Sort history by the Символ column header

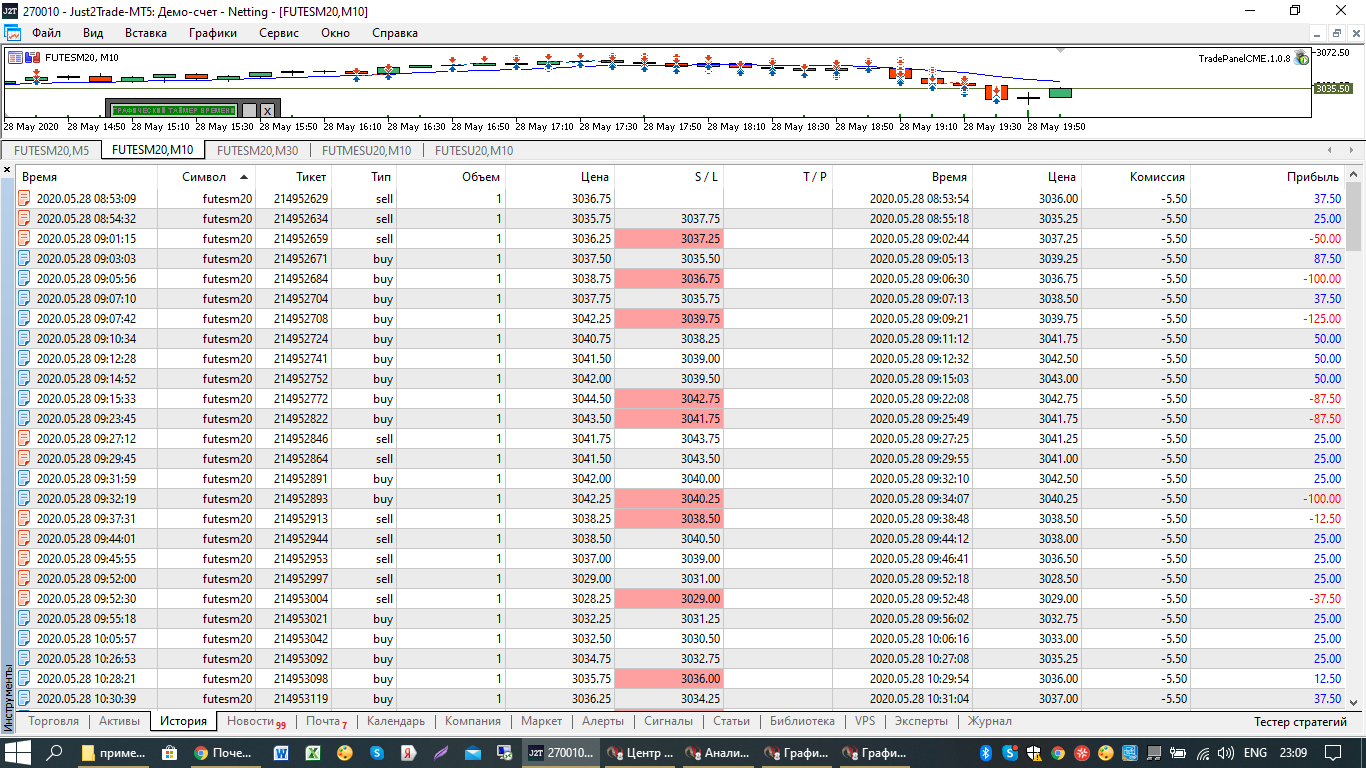(x=204, y=176)
